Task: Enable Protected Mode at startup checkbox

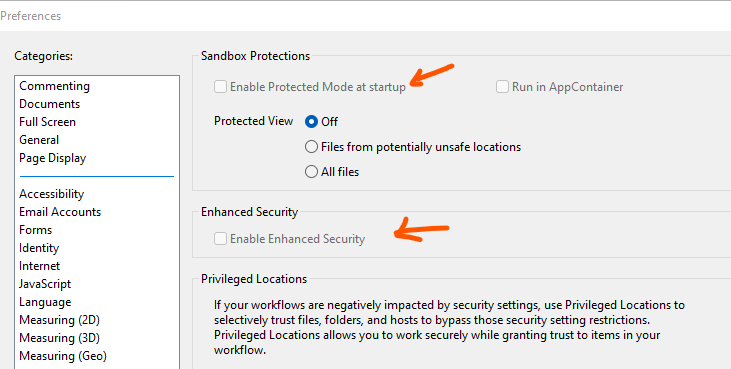Action: pyautogui.click(x=221, y=87)
